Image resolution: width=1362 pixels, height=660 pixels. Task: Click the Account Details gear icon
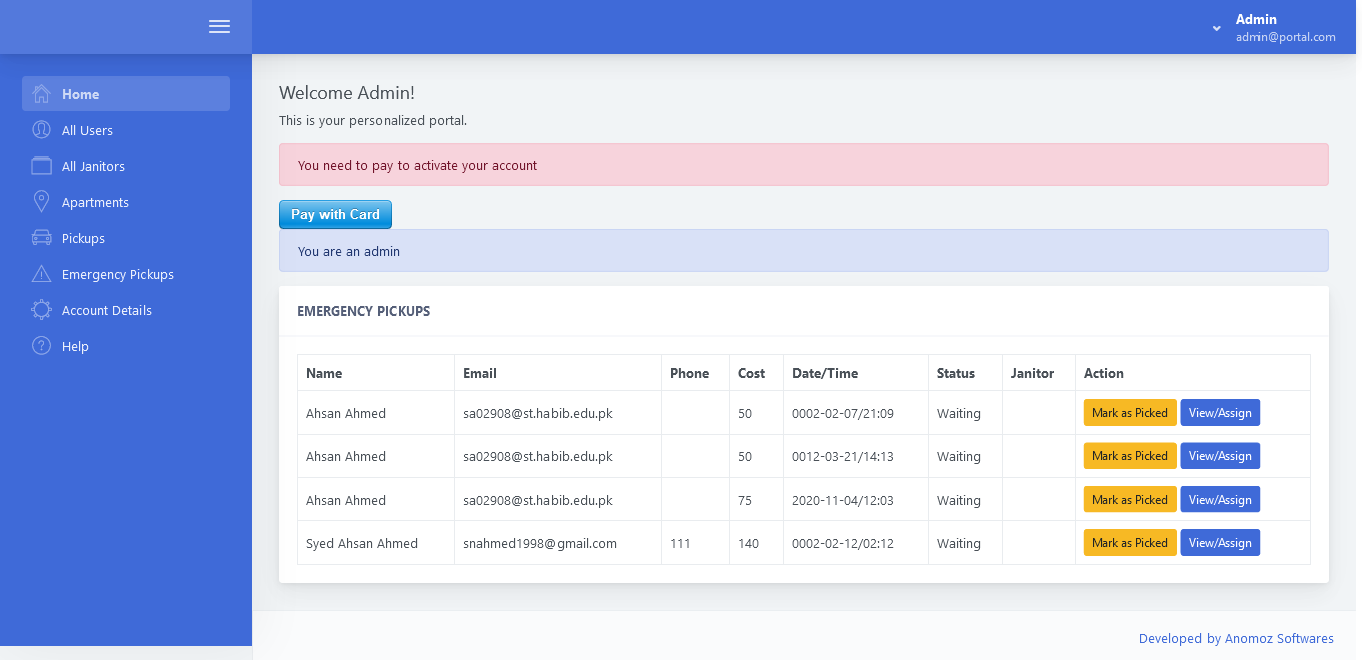41,310
